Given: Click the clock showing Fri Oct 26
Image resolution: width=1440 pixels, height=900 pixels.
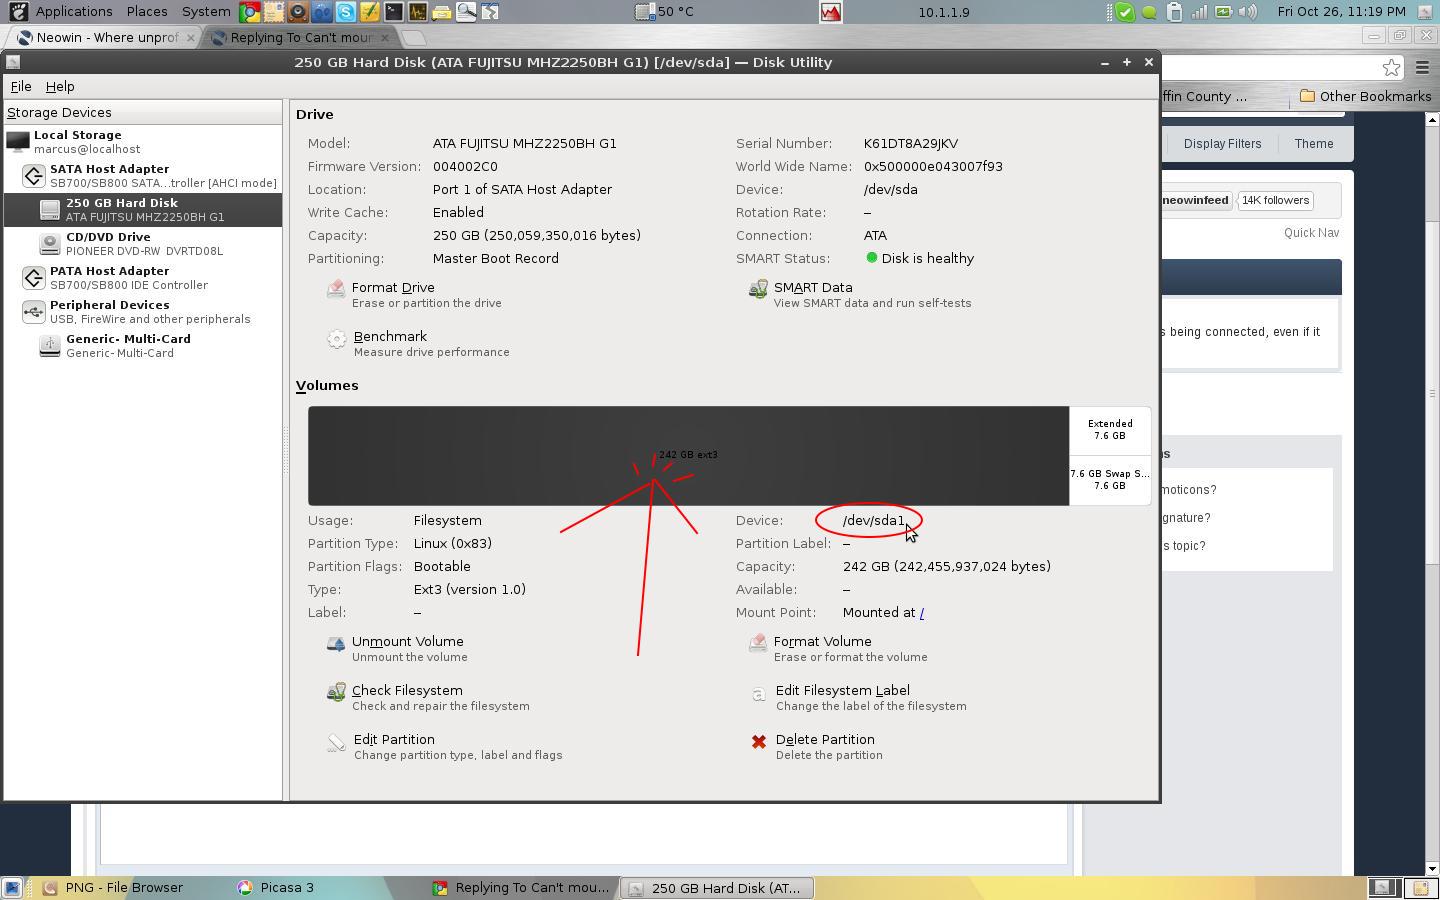Looking at the screenshot, I should 1341,12.
